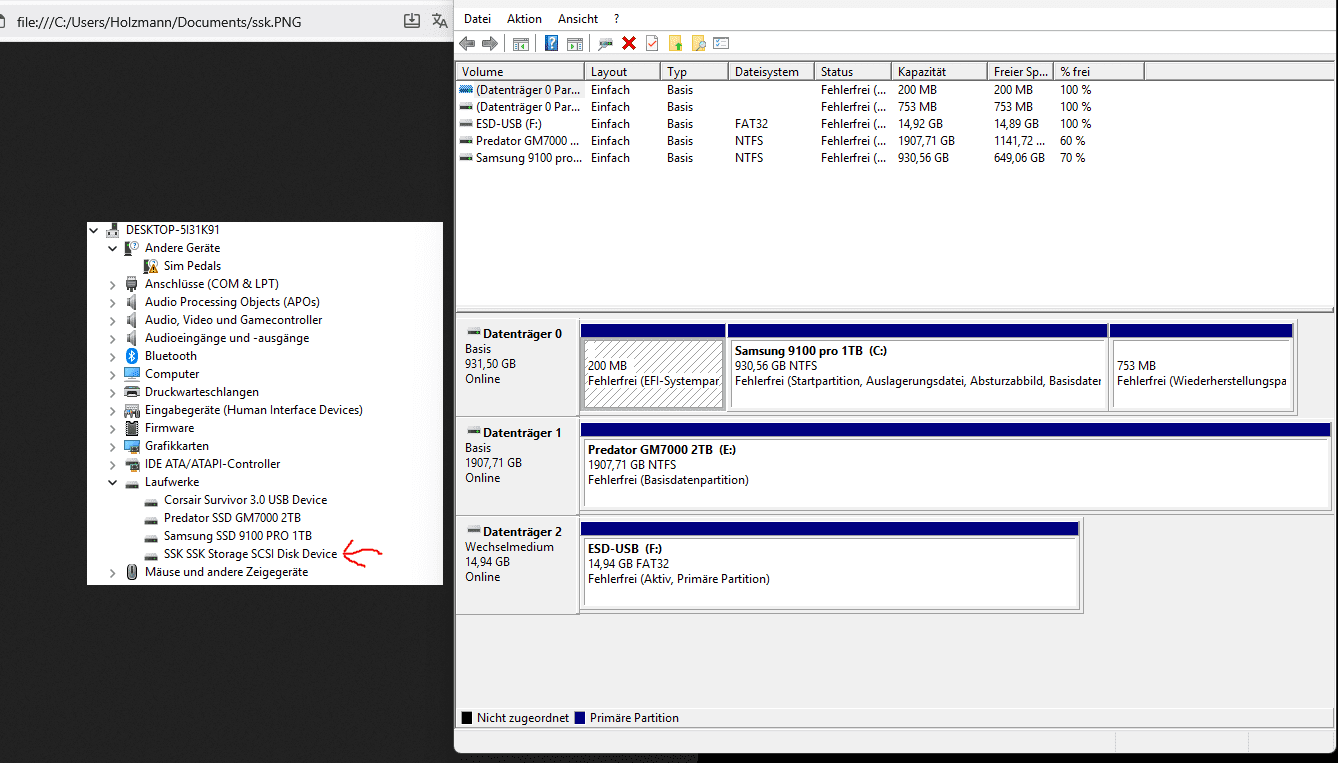Image resolution: width=1338 pixels, height=763 pixels.
Task: Click the mouse icon beside Mäuse und andere Zeigegeräte
Action: pos(132,572)
